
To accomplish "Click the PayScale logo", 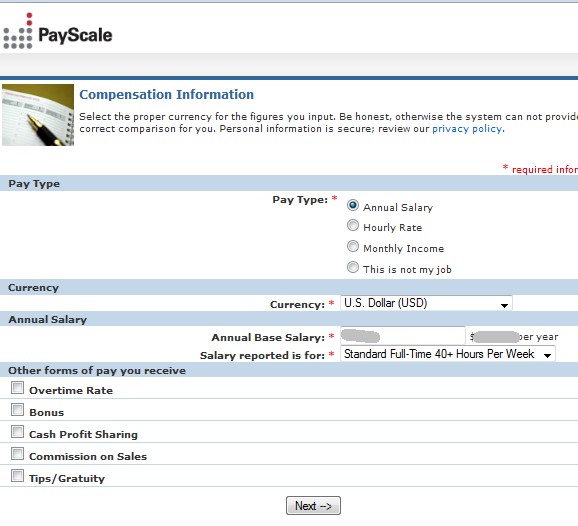I will coord(58,31).
